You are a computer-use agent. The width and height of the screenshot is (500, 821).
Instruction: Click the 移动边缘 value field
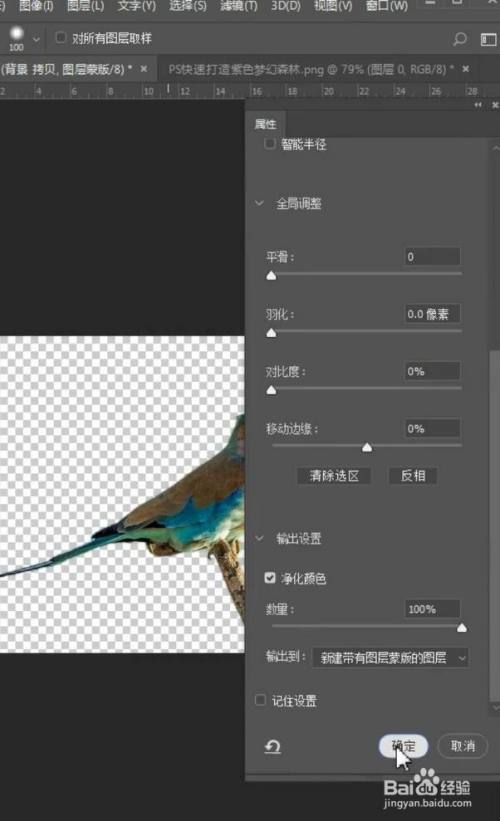[x=432, y=428]
